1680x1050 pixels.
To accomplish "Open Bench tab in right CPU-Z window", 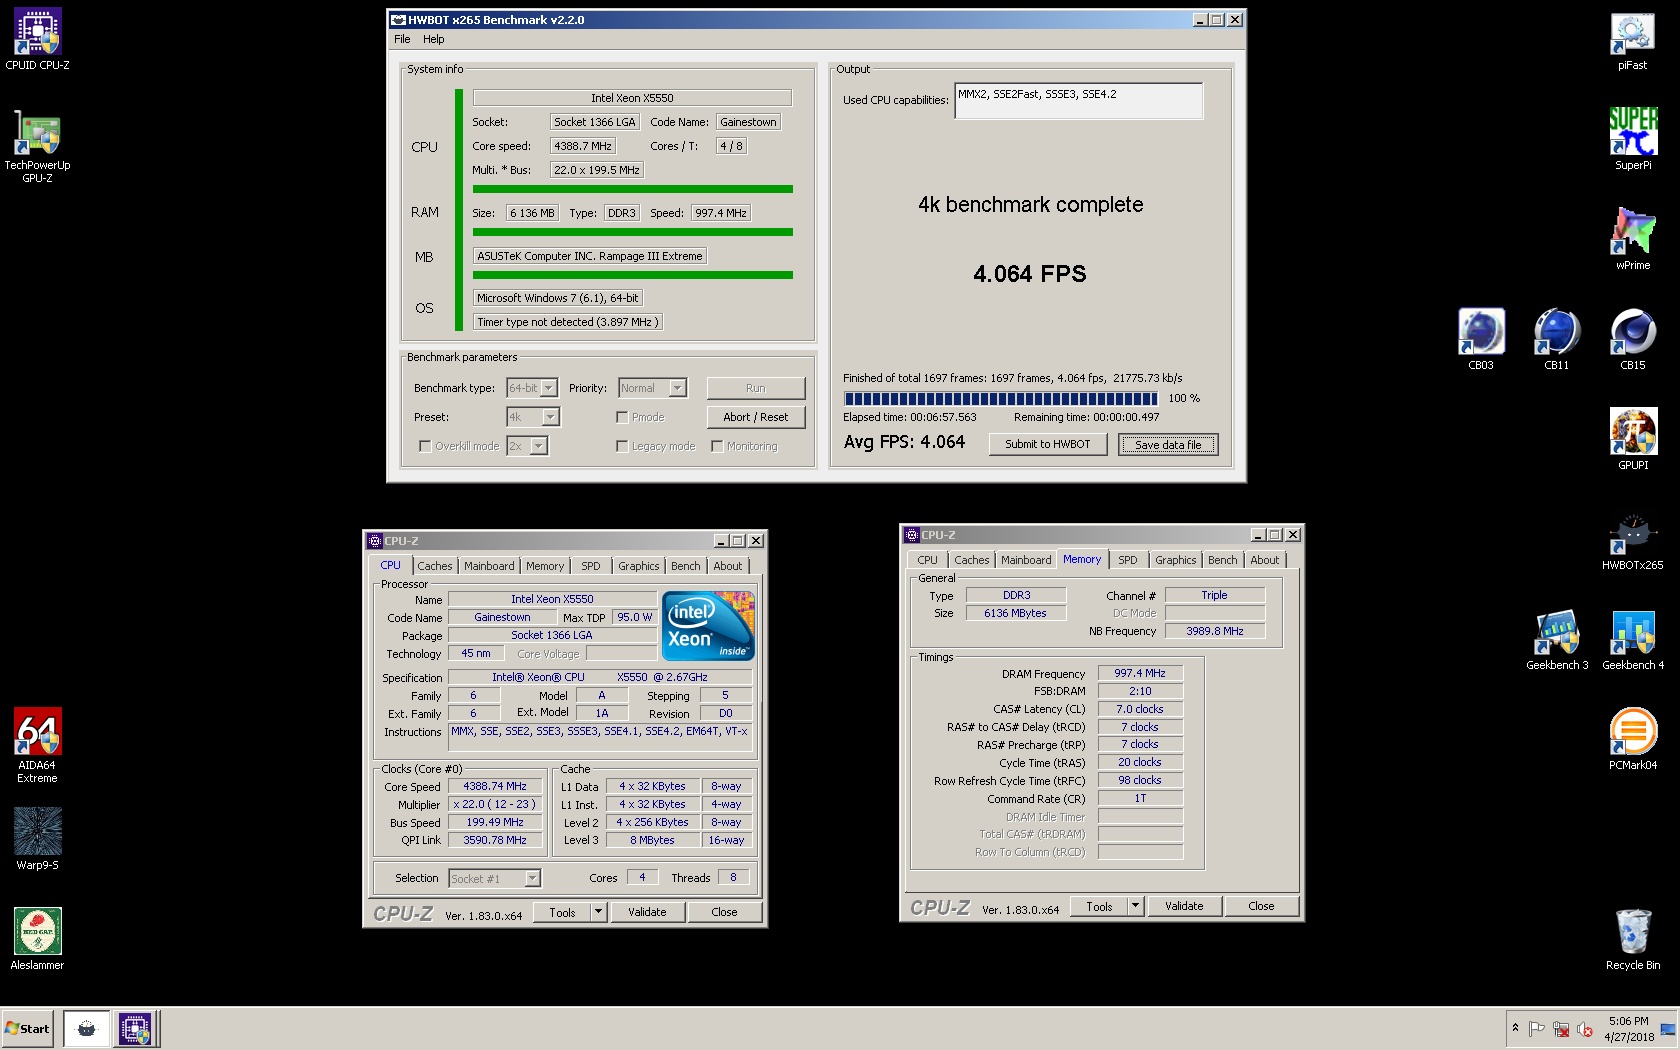I will point(1222,560).
